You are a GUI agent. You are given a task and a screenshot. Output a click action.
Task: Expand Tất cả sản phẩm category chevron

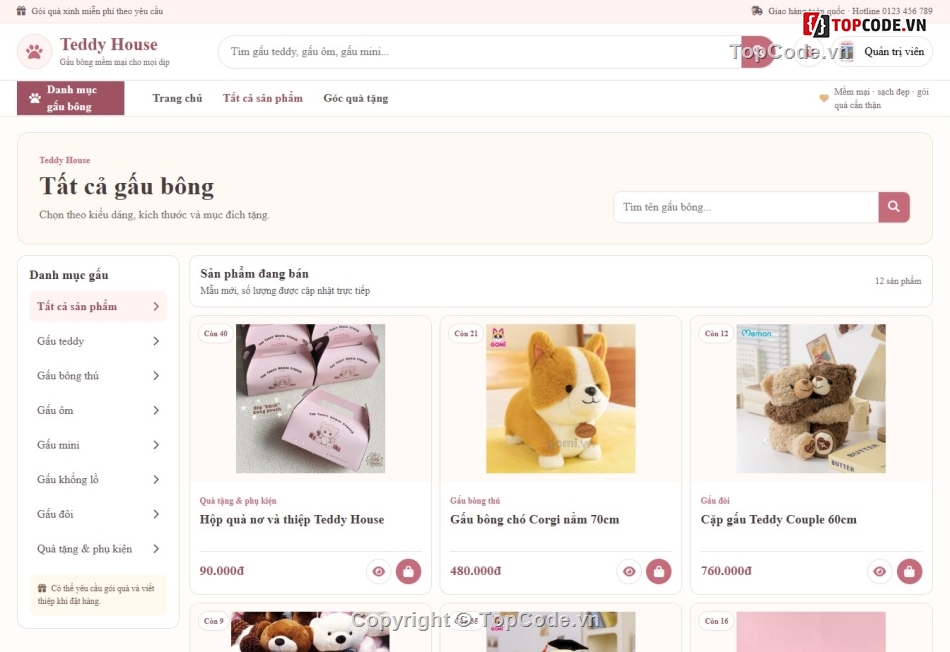[x=156, y=307]
